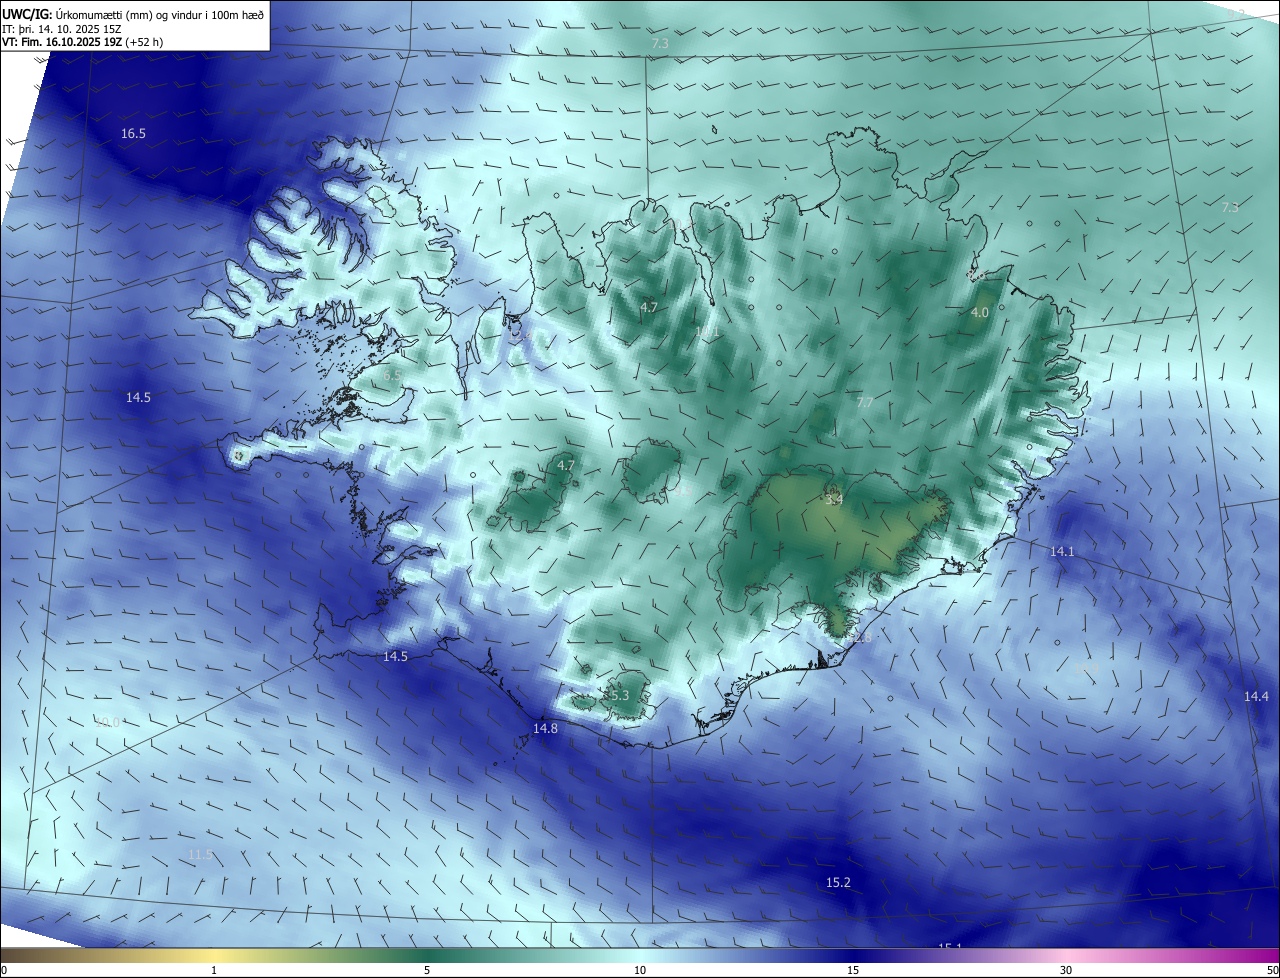This screenshot has width=1280, height=978.
Task: Select the 'UWC/IG:' label in the header
Action: 27,14
